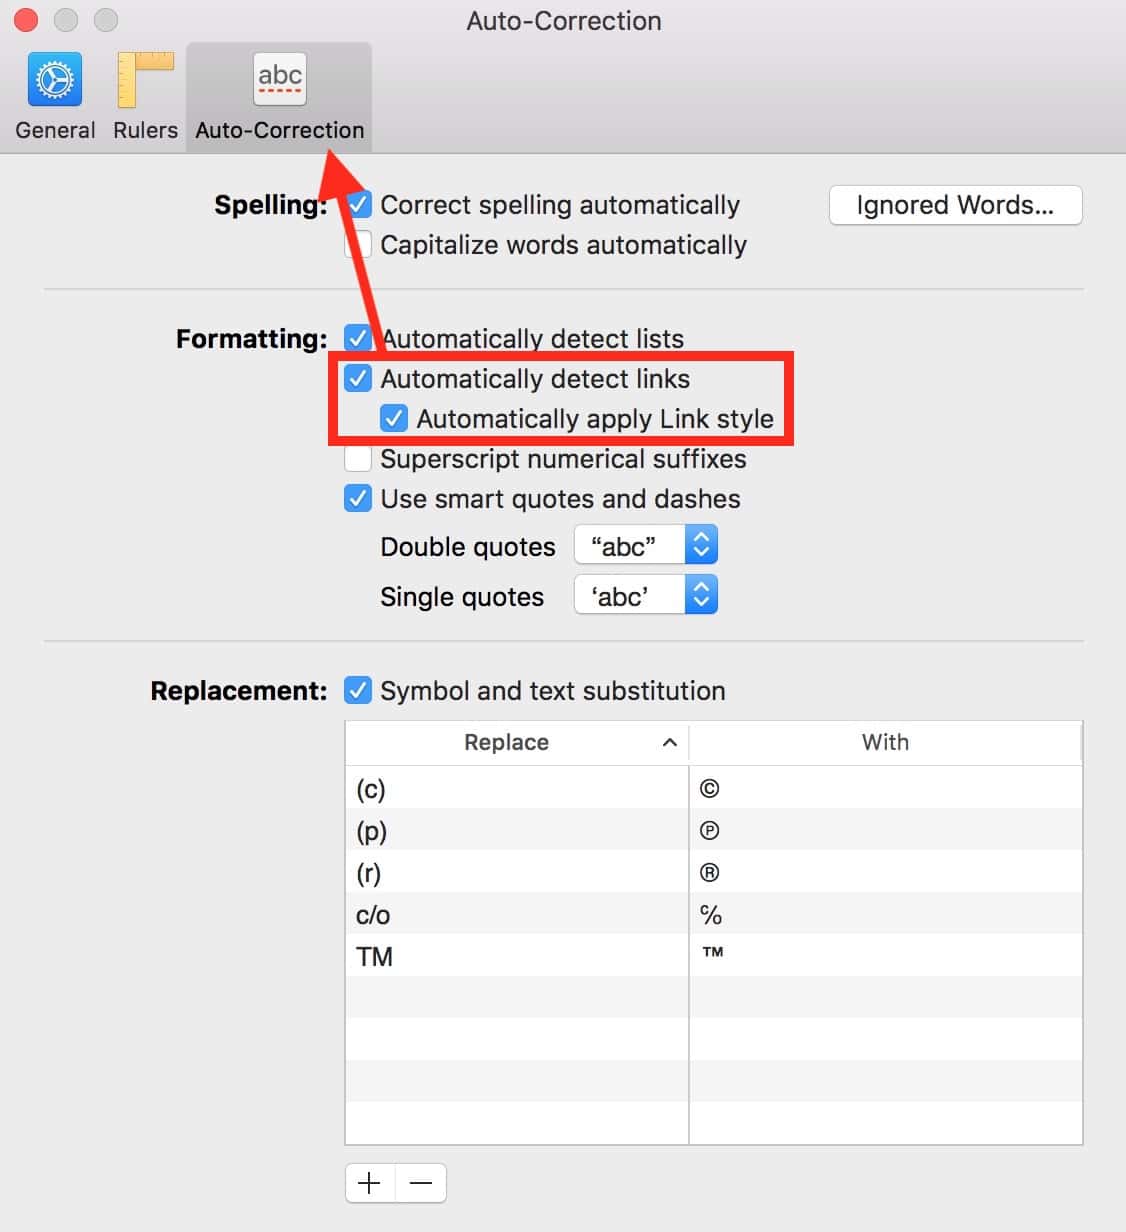
Task: Open the General preferences pane
Action: coord(55,96)
